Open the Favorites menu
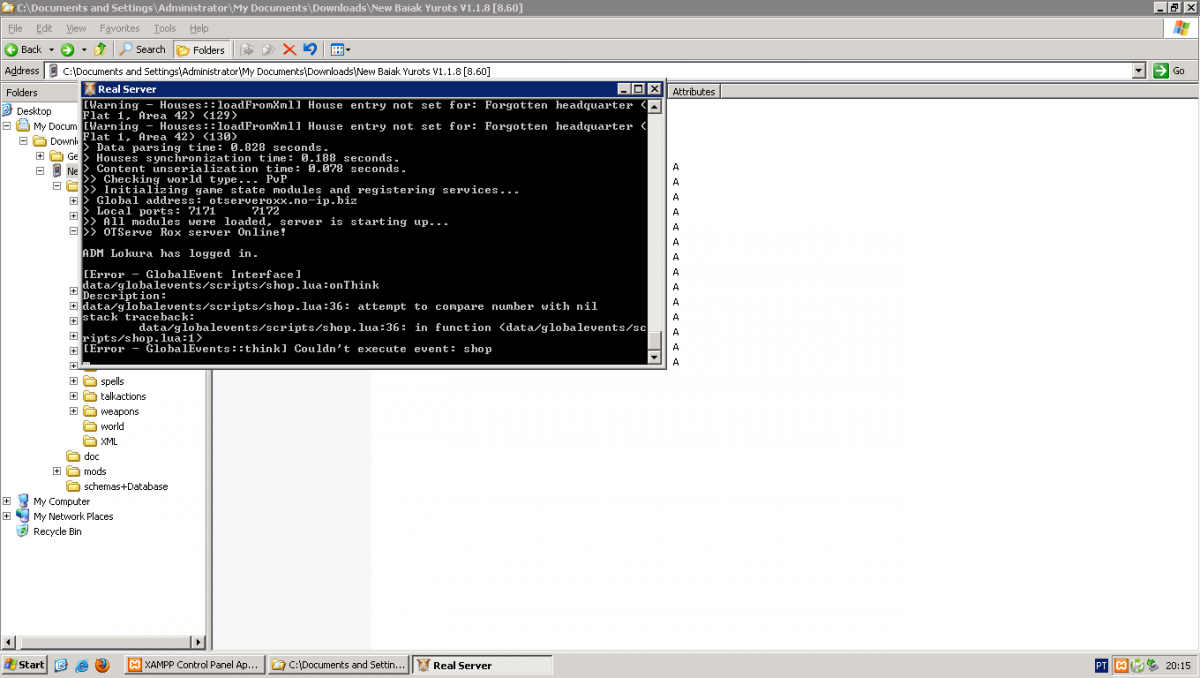The image size is (1200, 678). click(x=120, y=28)
